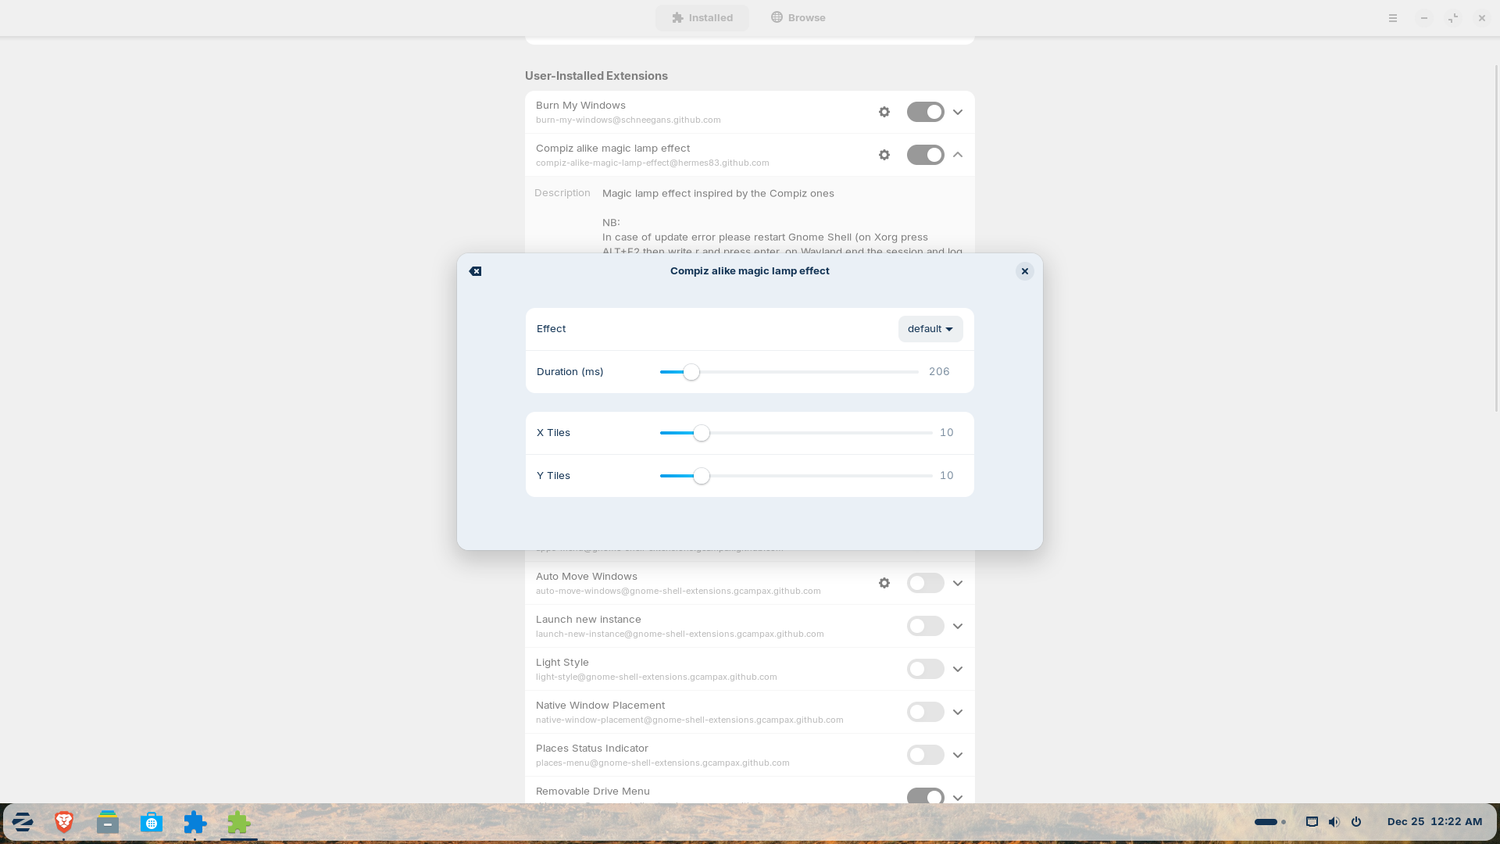Expand Auto Move Windows details
The width and height of the screenshot is (1500, 844).
[958, 583]
